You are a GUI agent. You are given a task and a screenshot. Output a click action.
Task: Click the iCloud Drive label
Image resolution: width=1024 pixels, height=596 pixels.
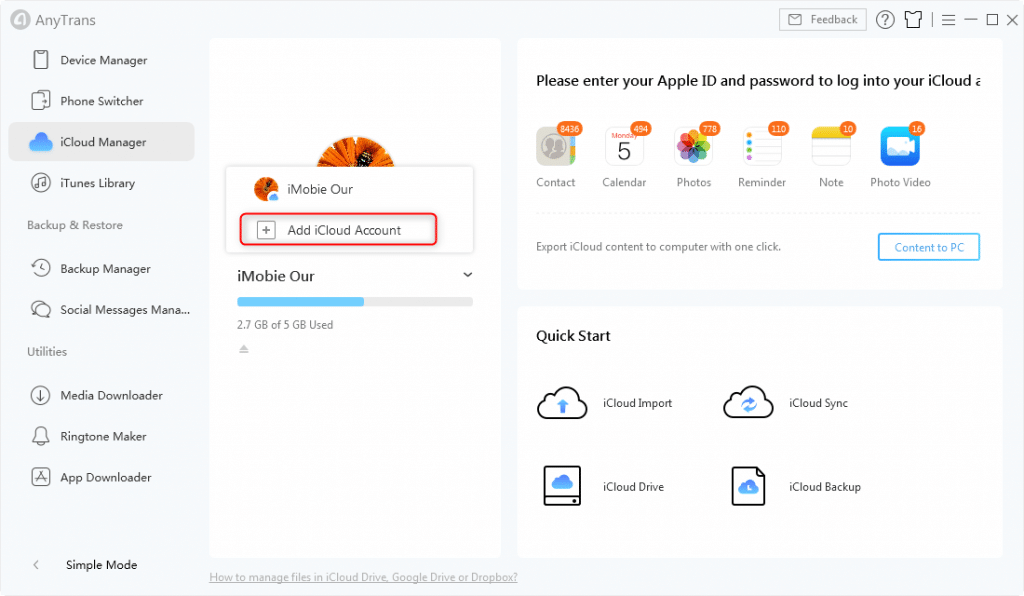pos(633,486)
